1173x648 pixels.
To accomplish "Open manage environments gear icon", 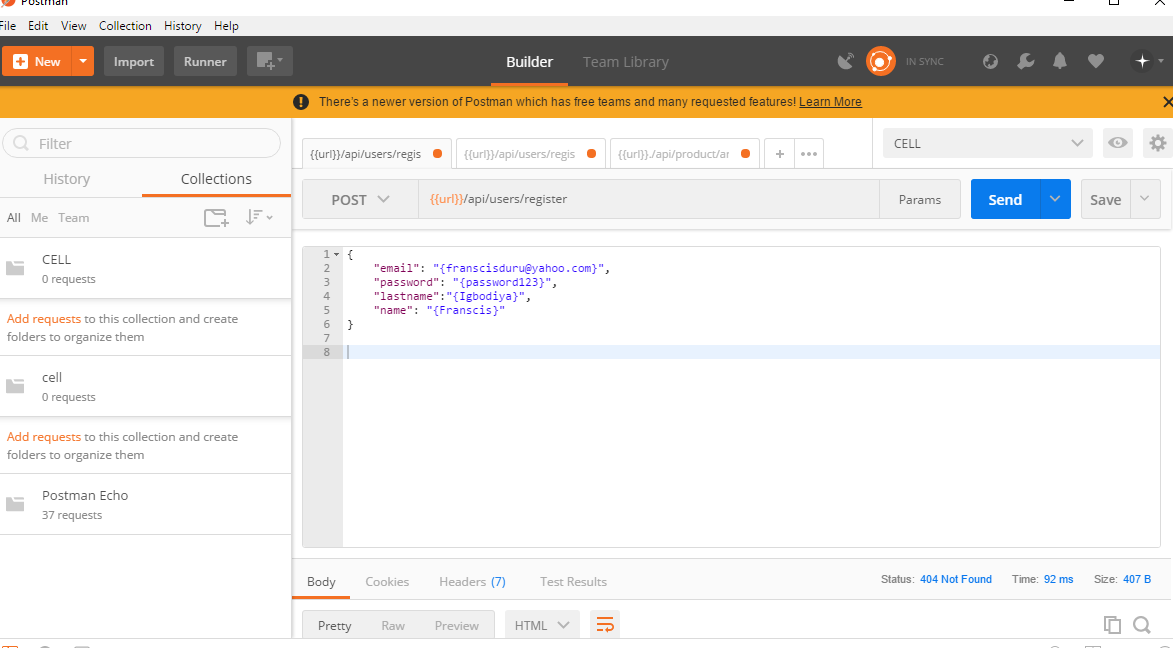I will click(1158, 143).
